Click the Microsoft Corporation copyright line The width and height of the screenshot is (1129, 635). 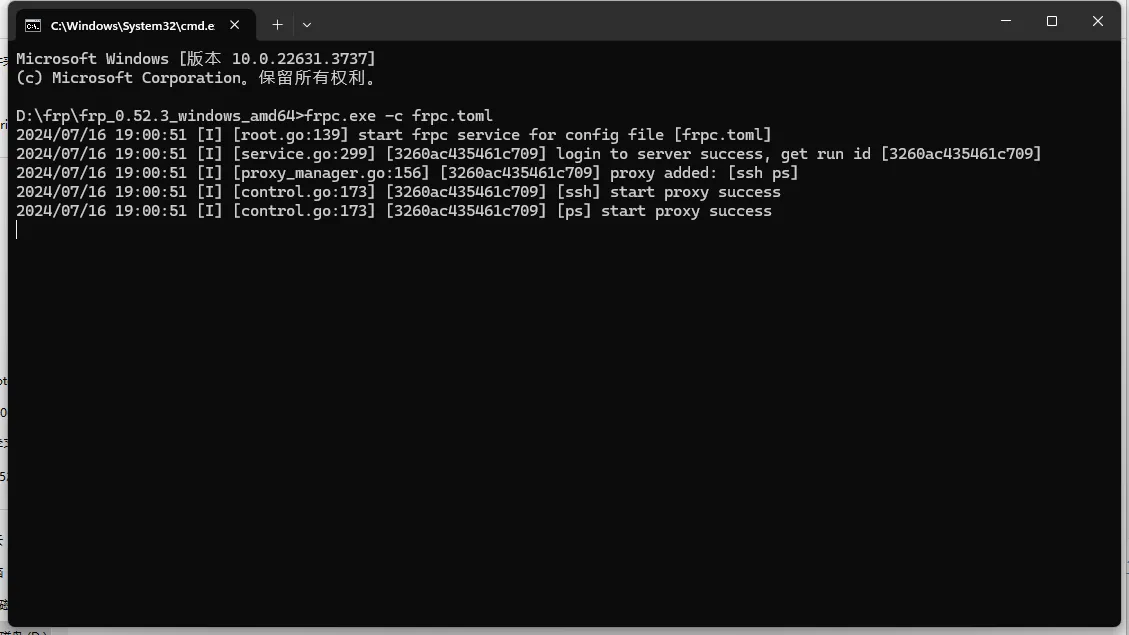coord(196,78)
